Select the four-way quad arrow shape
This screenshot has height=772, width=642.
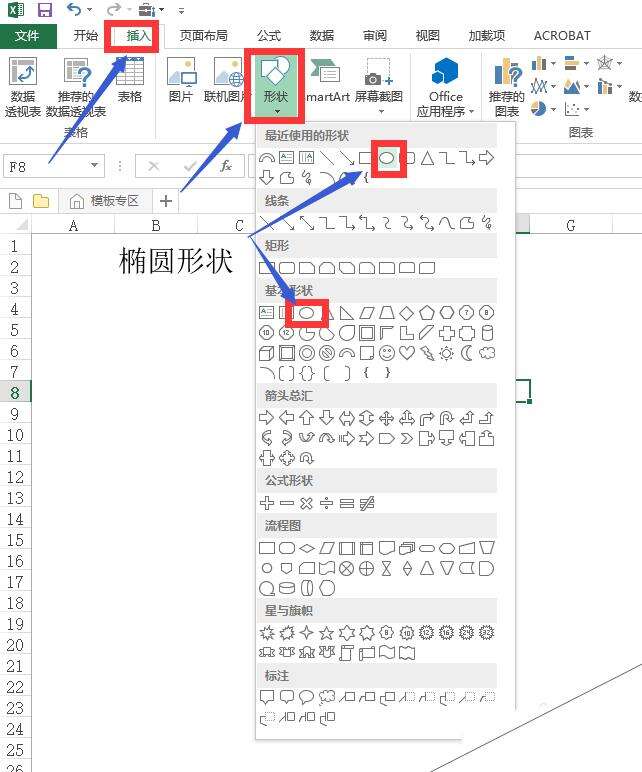click(386, 418)
